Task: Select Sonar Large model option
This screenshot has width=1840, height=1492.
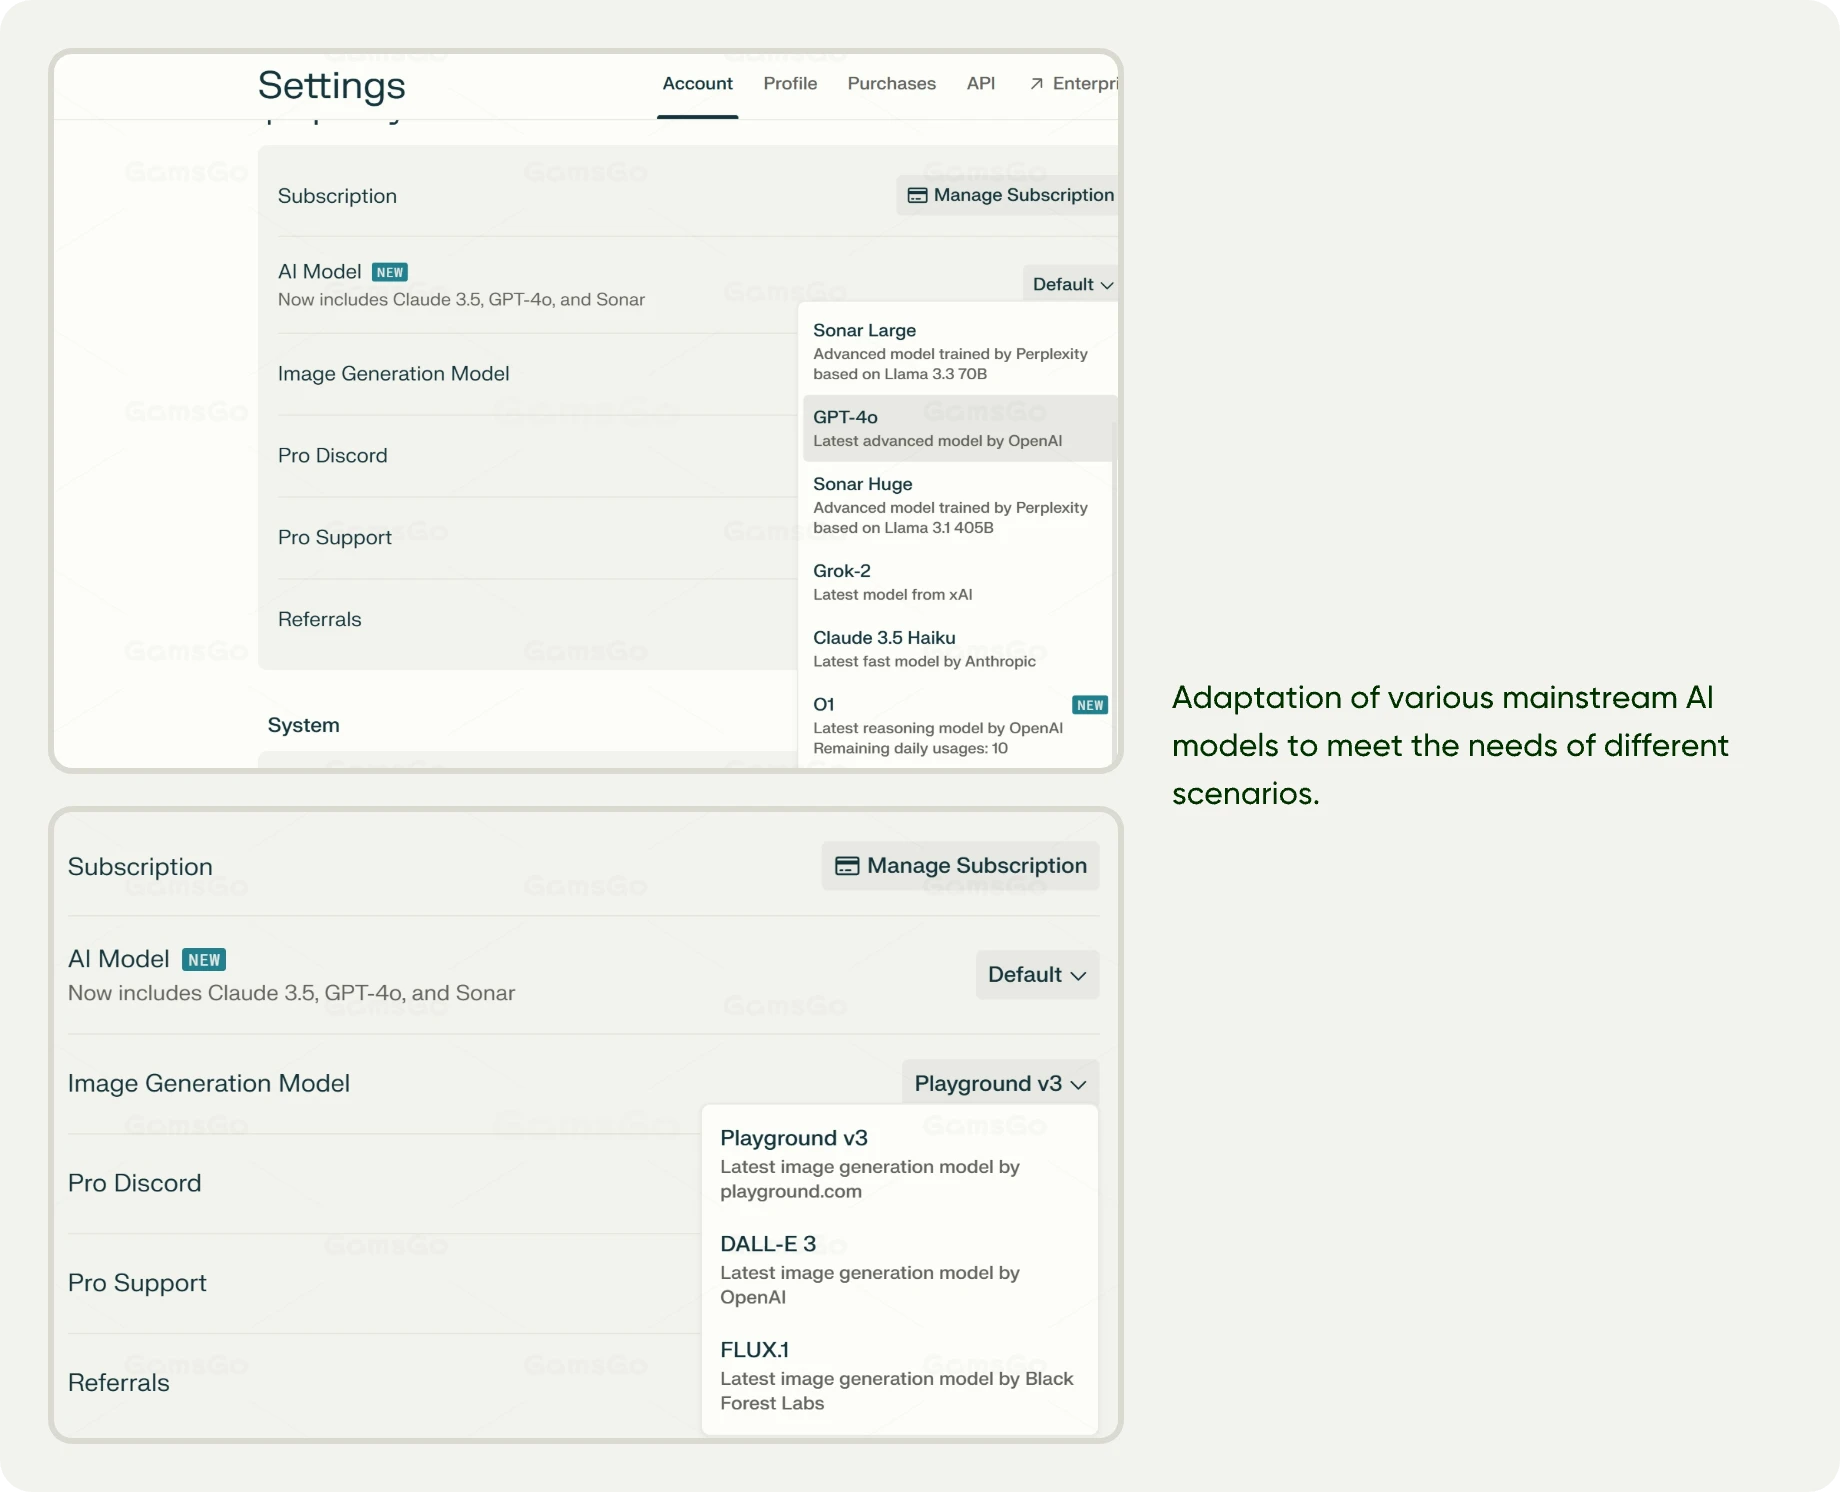Action: tap(957, 351)
